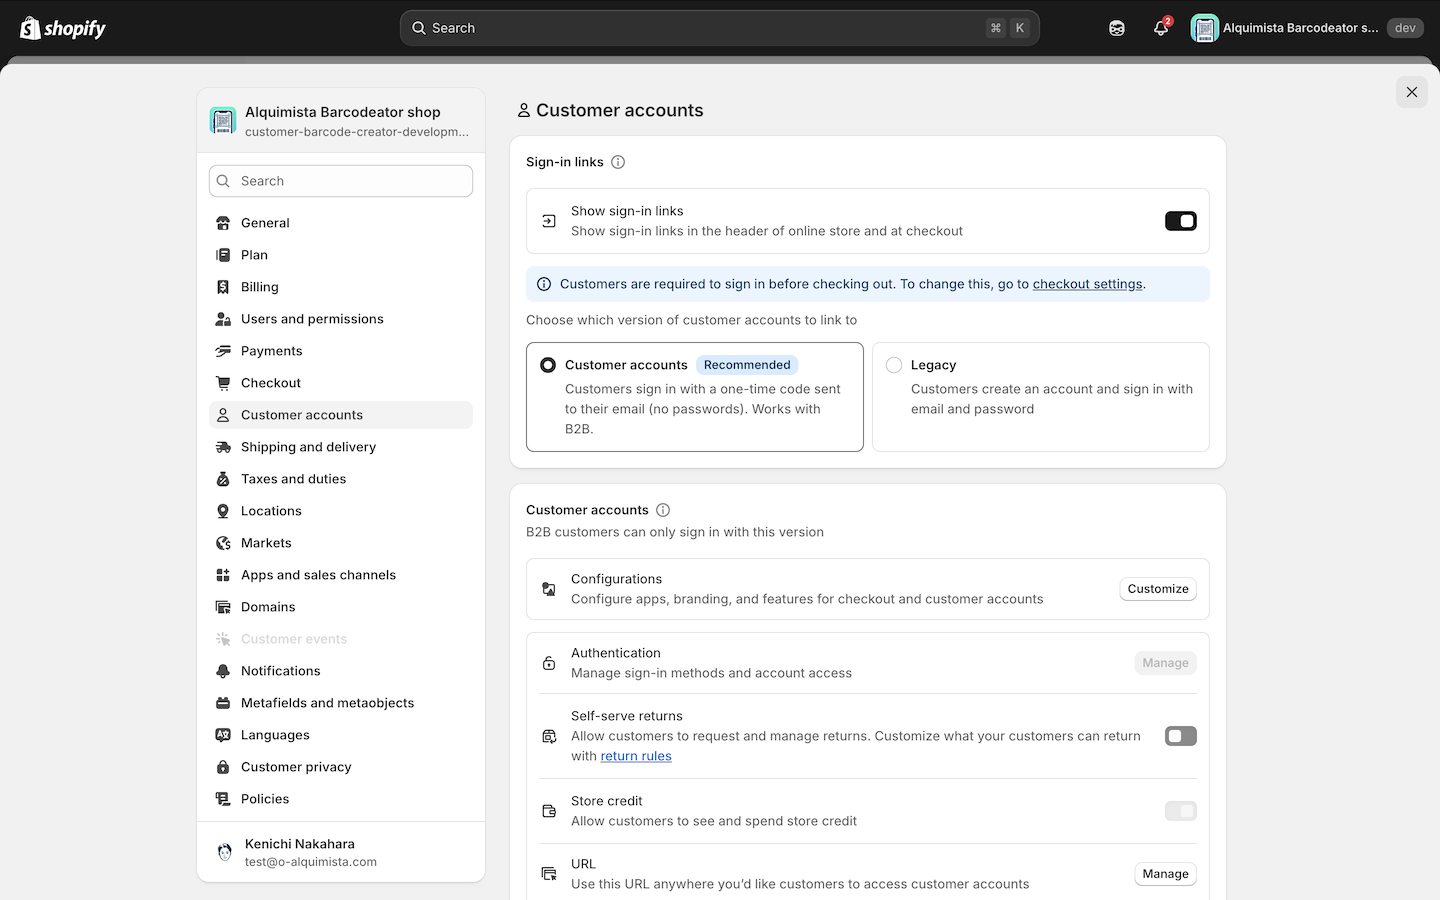Click the Shipping and delivery truck icon

223,447
